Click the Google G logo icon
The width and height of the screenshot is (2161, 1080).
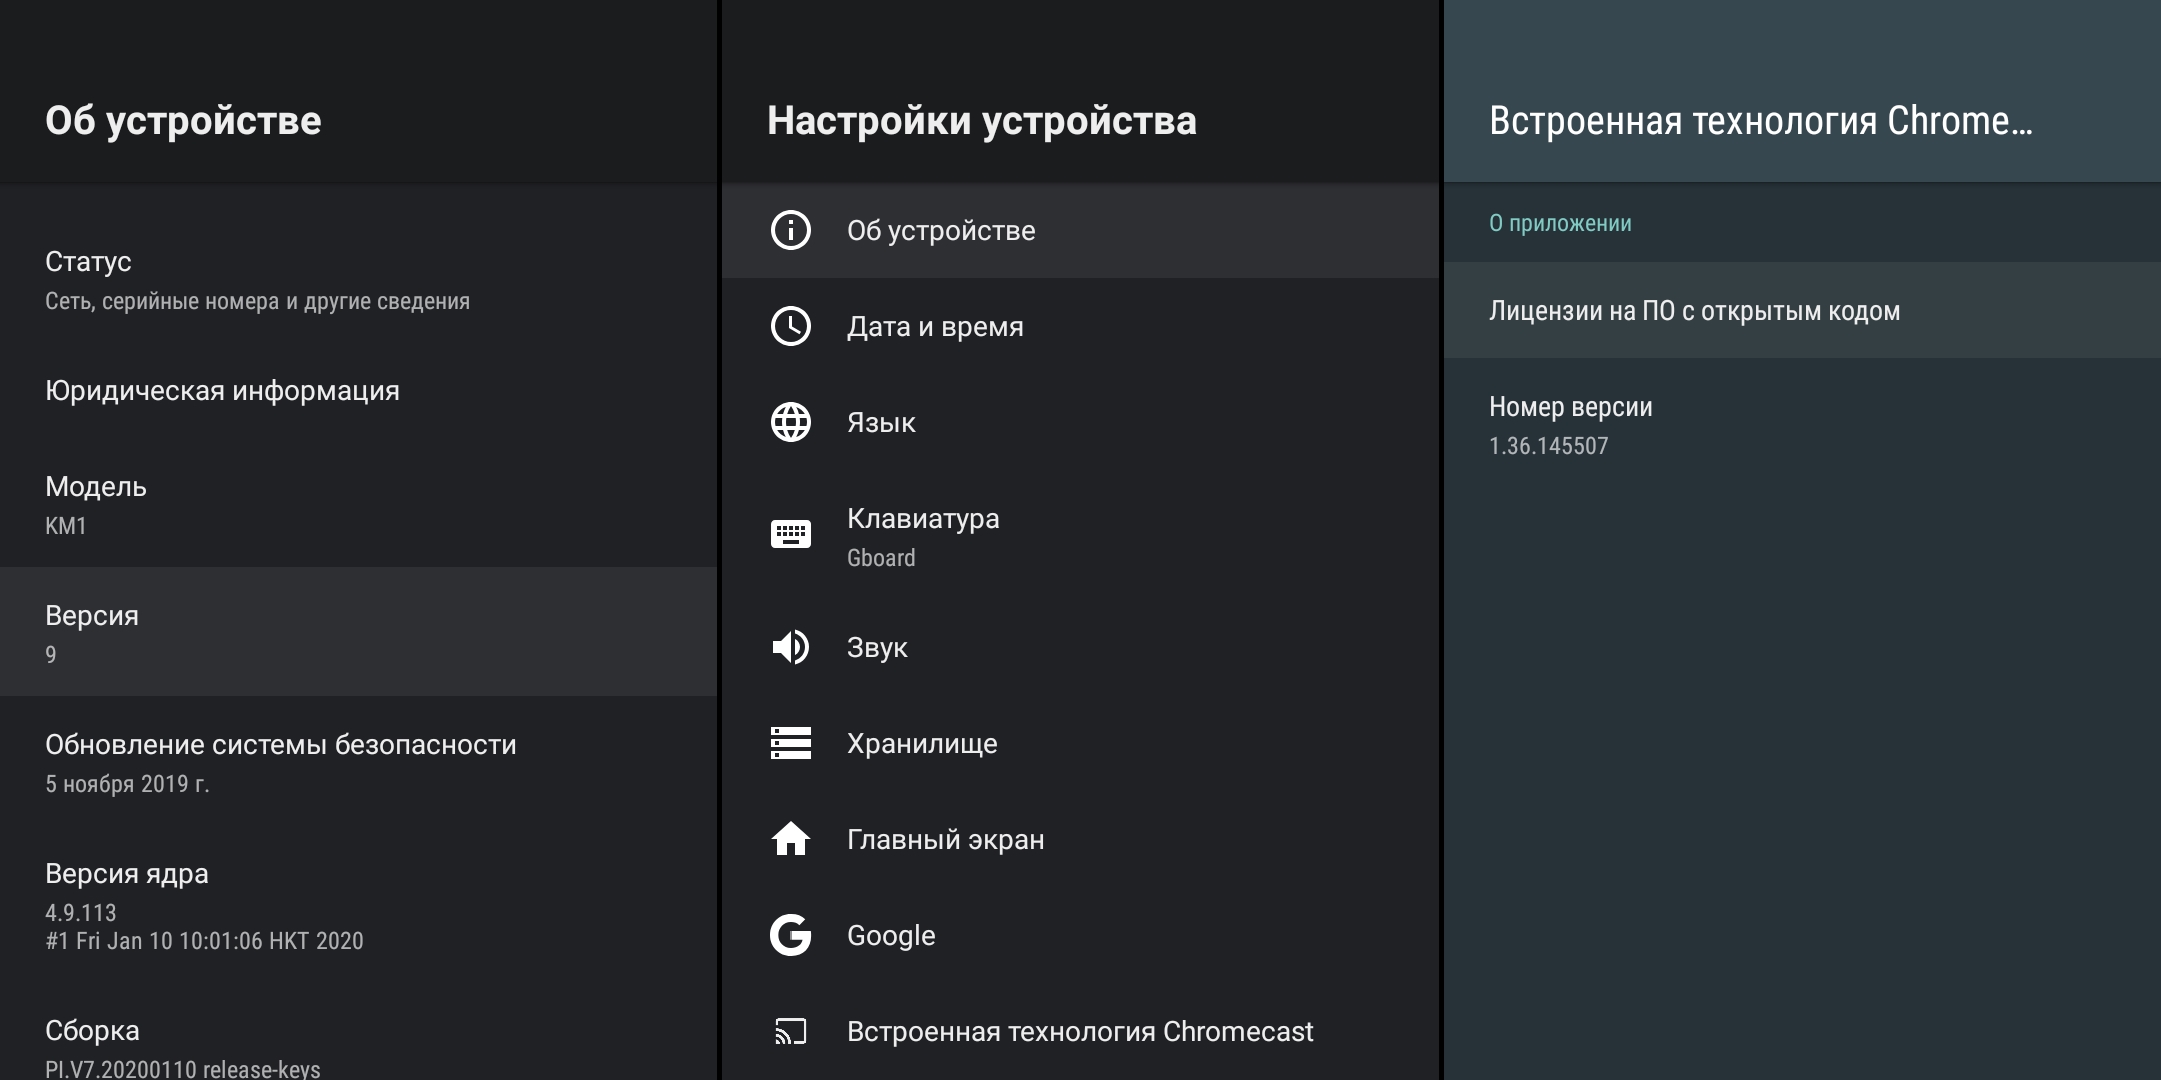coord(790,935)
